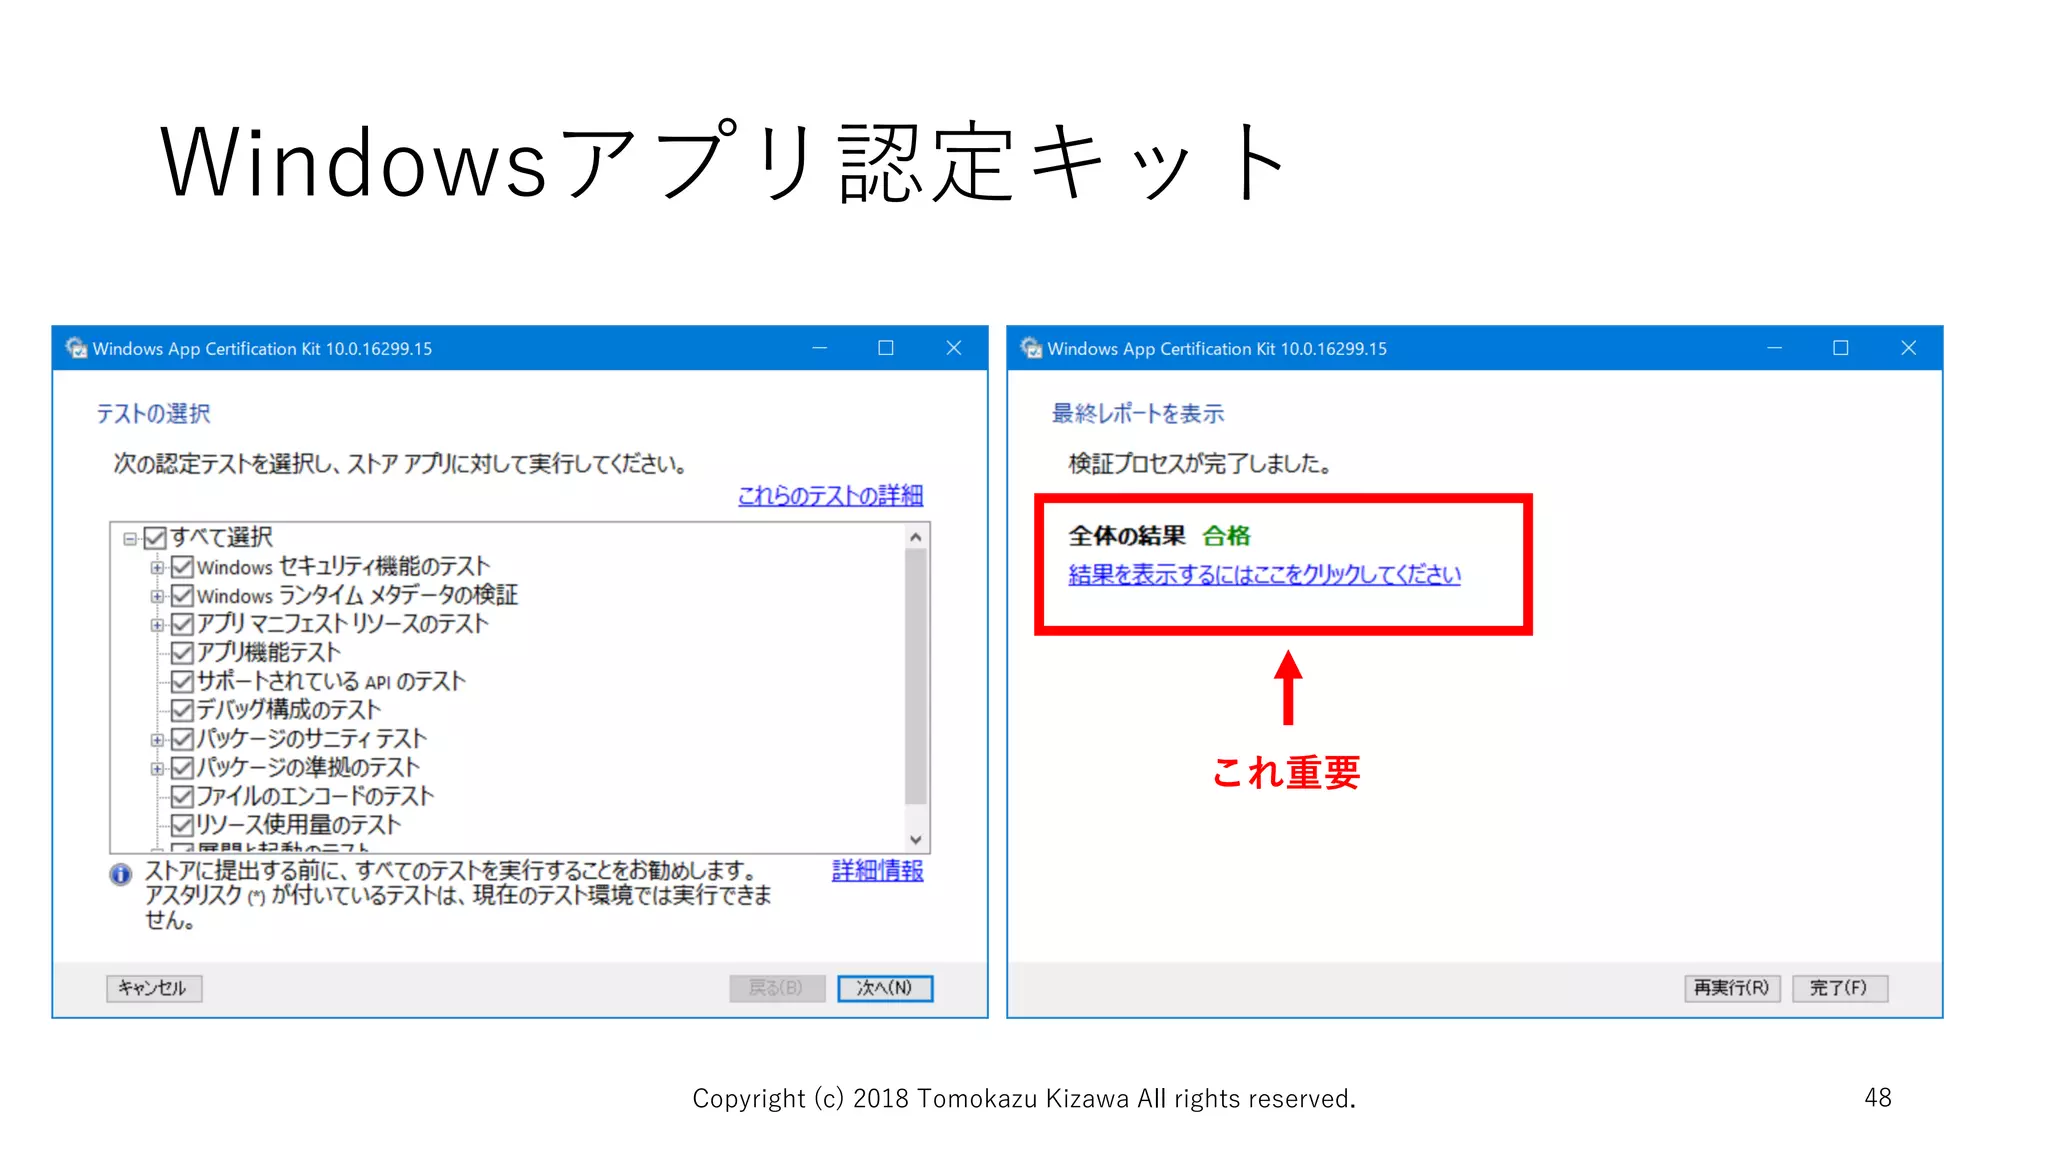
Task: Click the 再実行(R) button
Action: pyautogui.click(x=1732, y=988)
